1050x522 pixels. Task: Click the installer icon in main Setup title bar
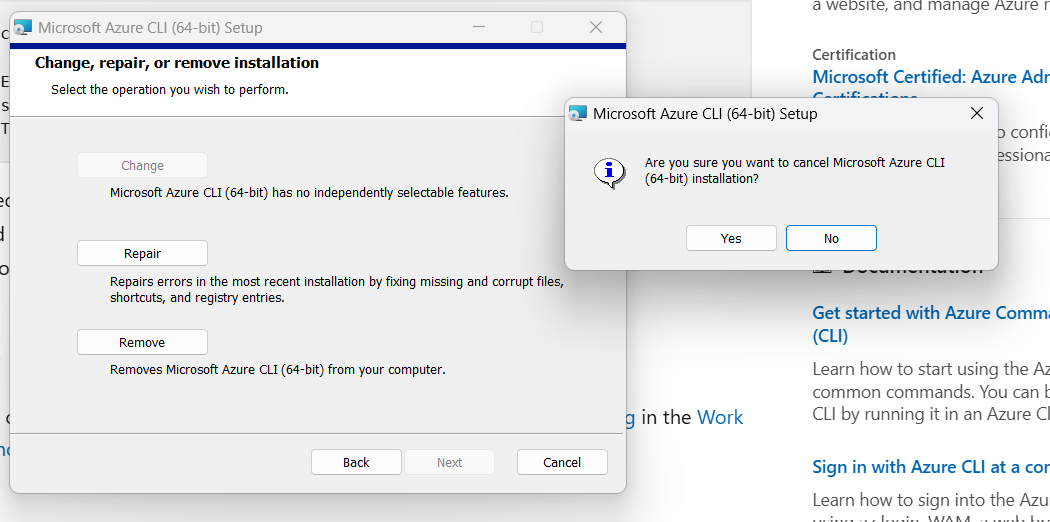(x=23, y=28)
